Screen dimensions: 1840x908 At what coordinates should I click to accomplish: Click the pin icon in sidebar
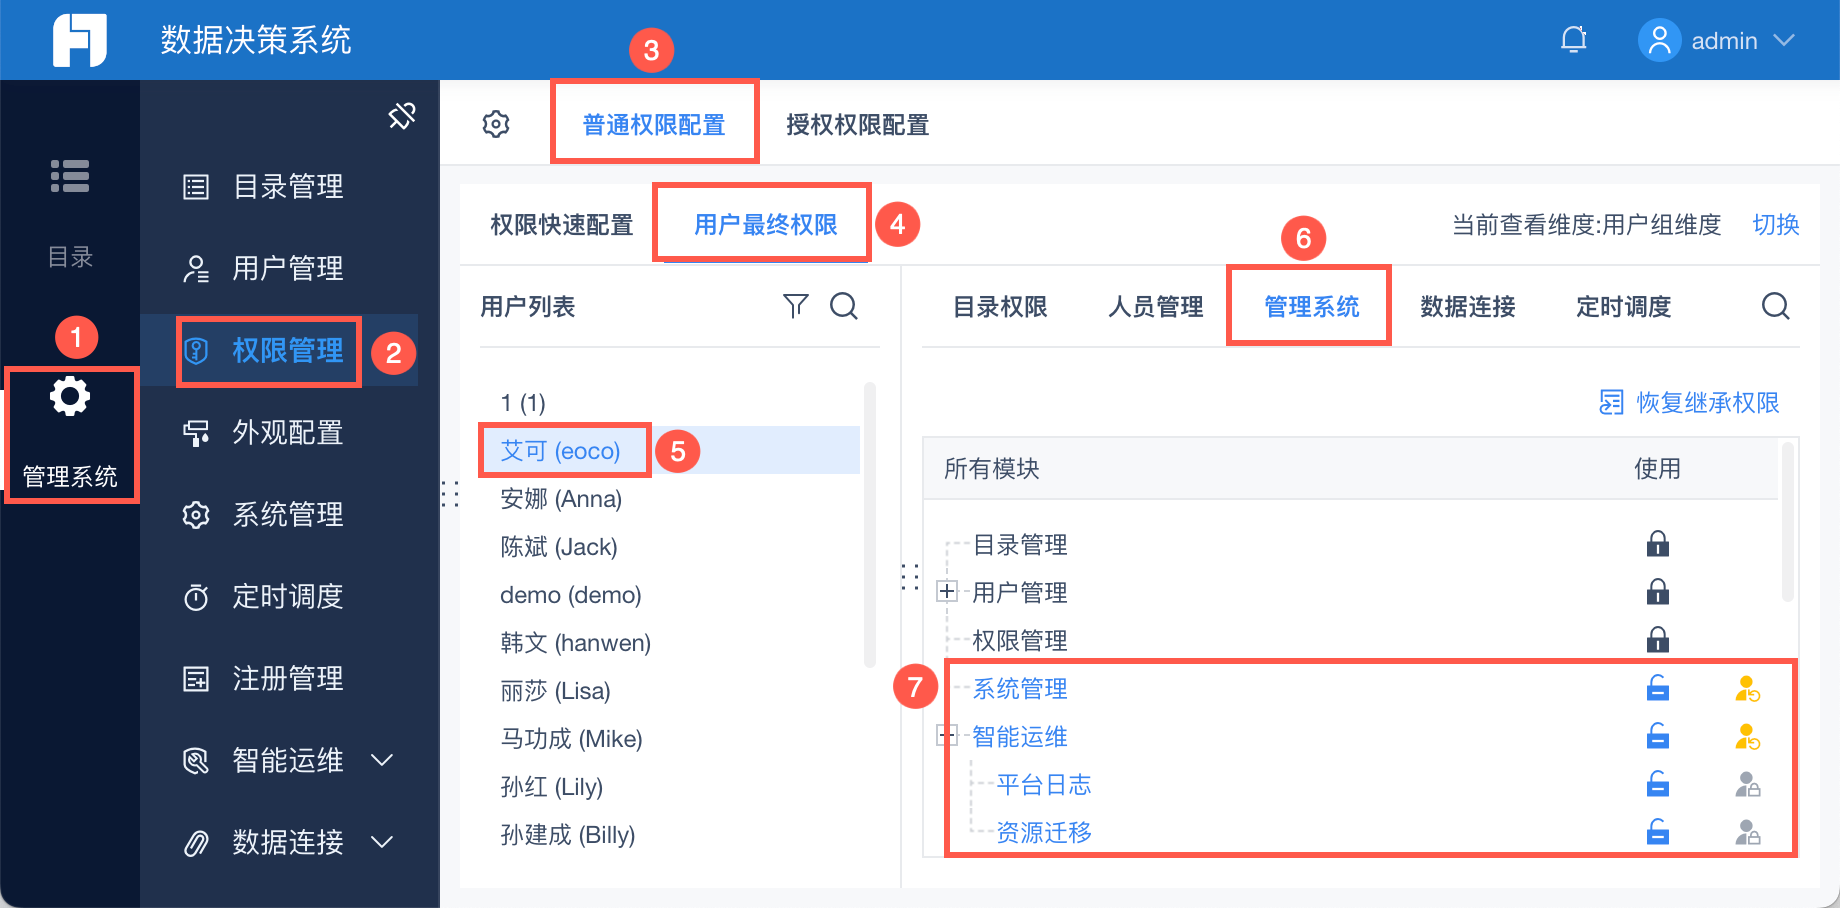pos(402,116)
